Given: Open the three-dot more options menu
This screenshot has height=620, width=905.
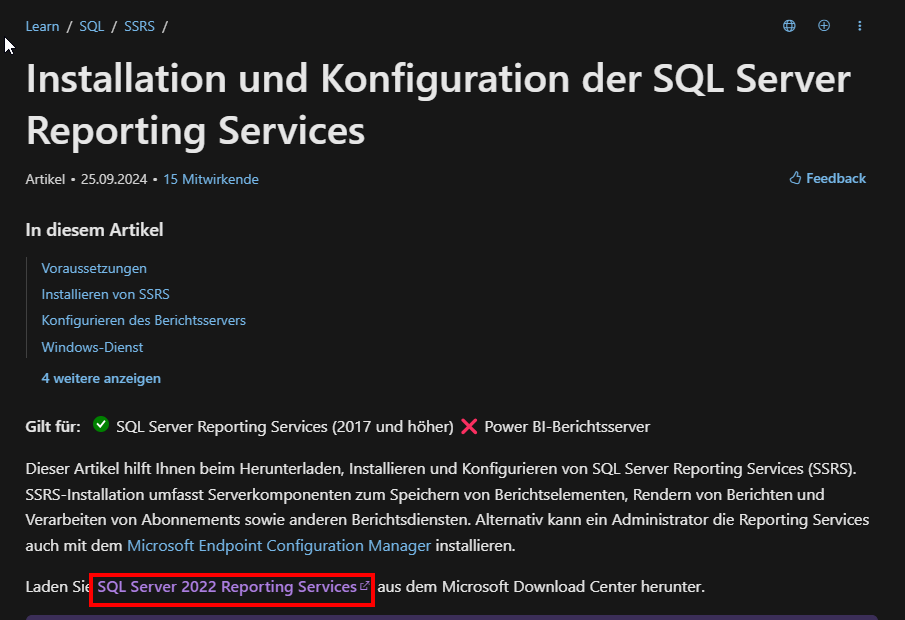Looking at the screenshot, I should coord(859,26).
